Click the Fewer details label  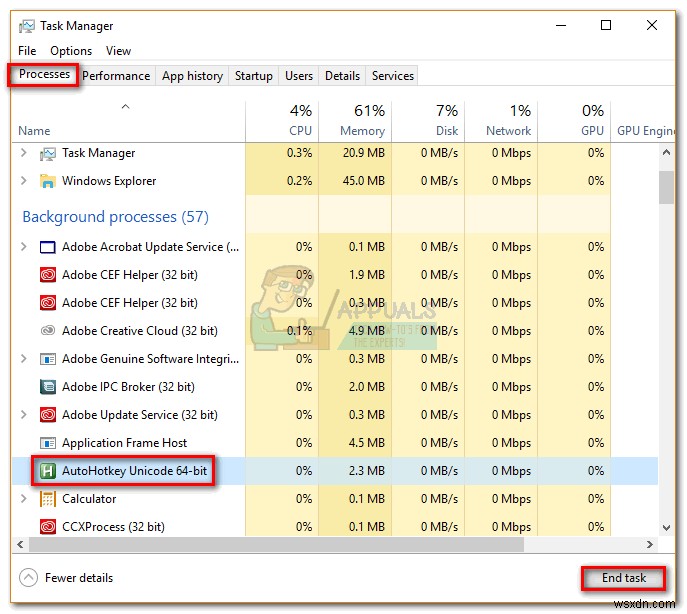pos(79,578)
